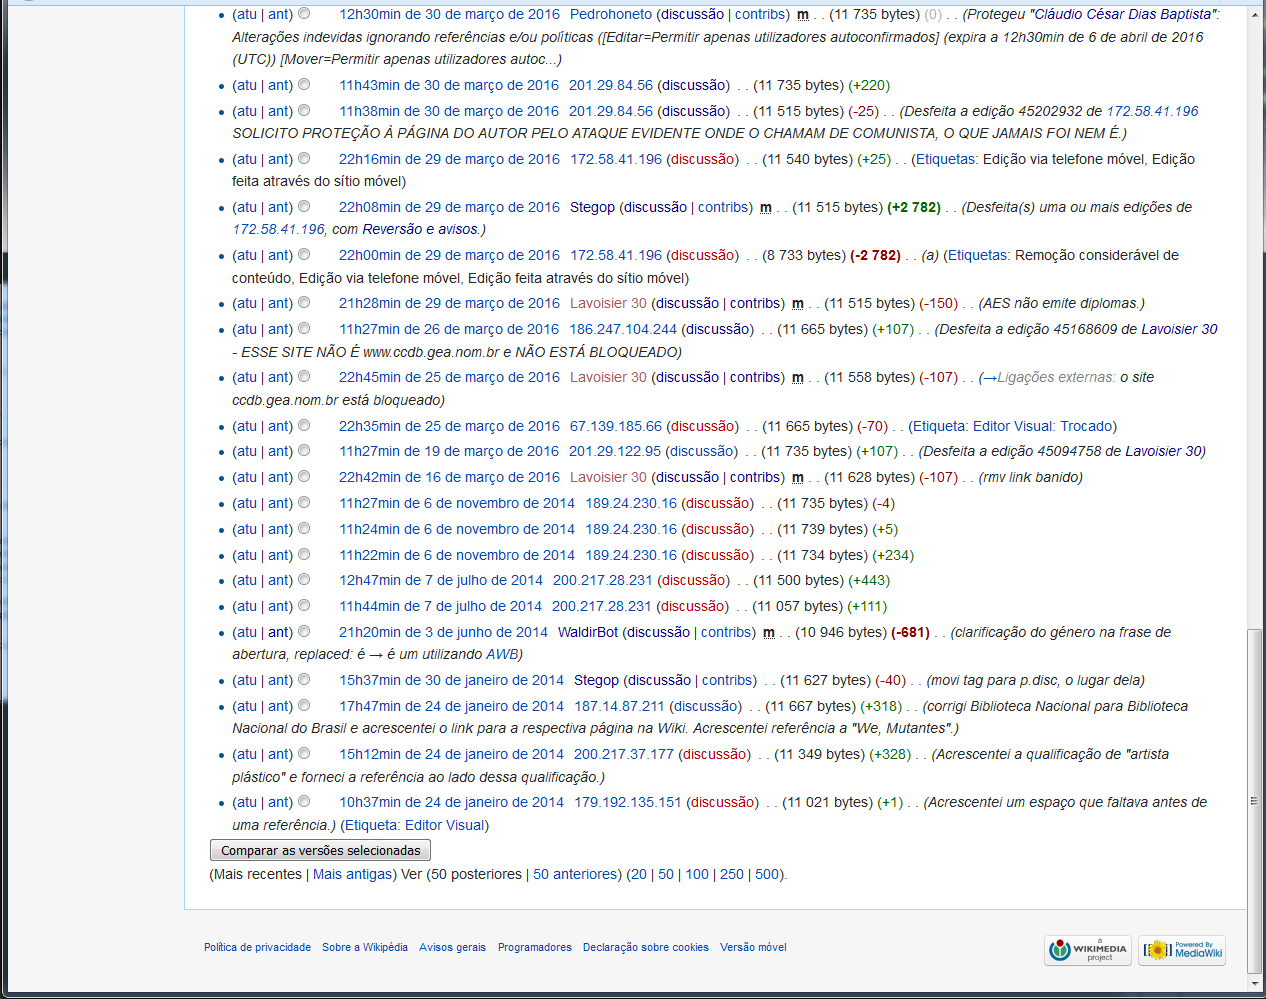Click the vertical scrollbar thumb
Image resolution: width=1266 pixels, height=999 pixels.
(x=1255, y=800)
